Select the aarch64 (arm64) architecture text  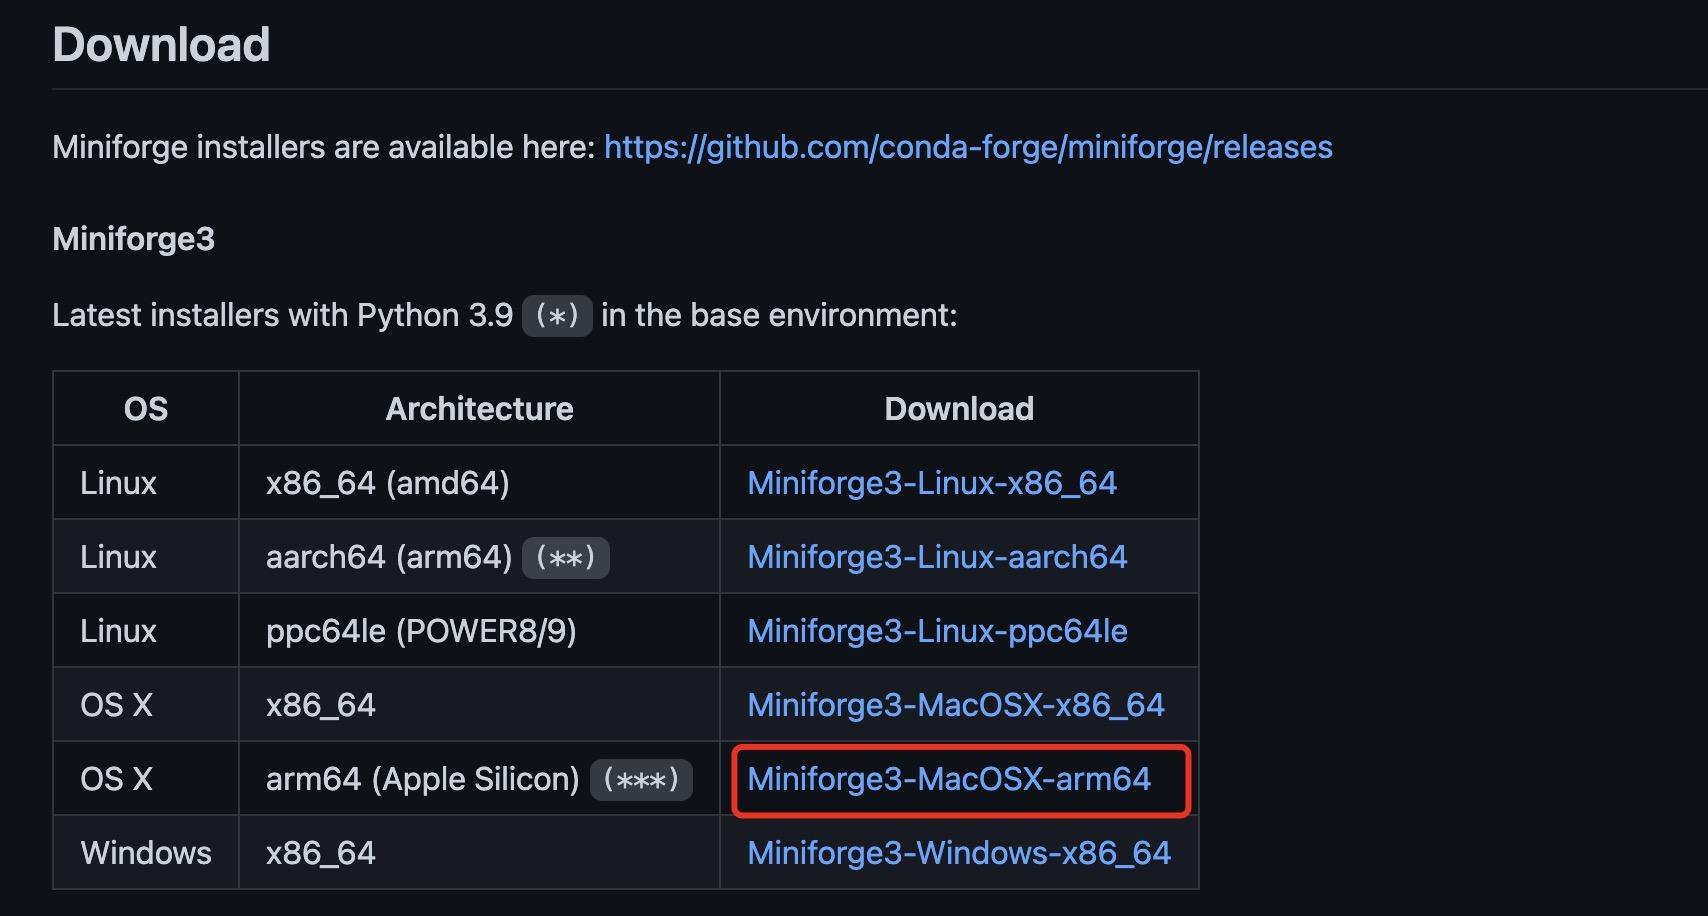pos(389,557)
